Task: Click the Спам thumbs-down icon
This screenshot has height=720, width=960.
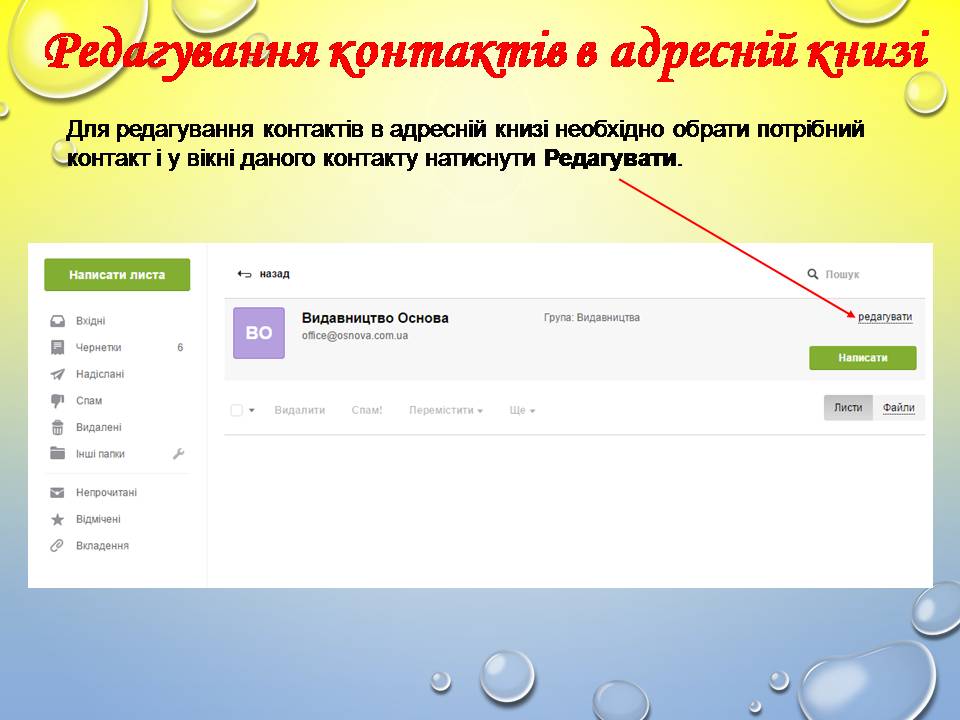Action: (x=58, y=401)
